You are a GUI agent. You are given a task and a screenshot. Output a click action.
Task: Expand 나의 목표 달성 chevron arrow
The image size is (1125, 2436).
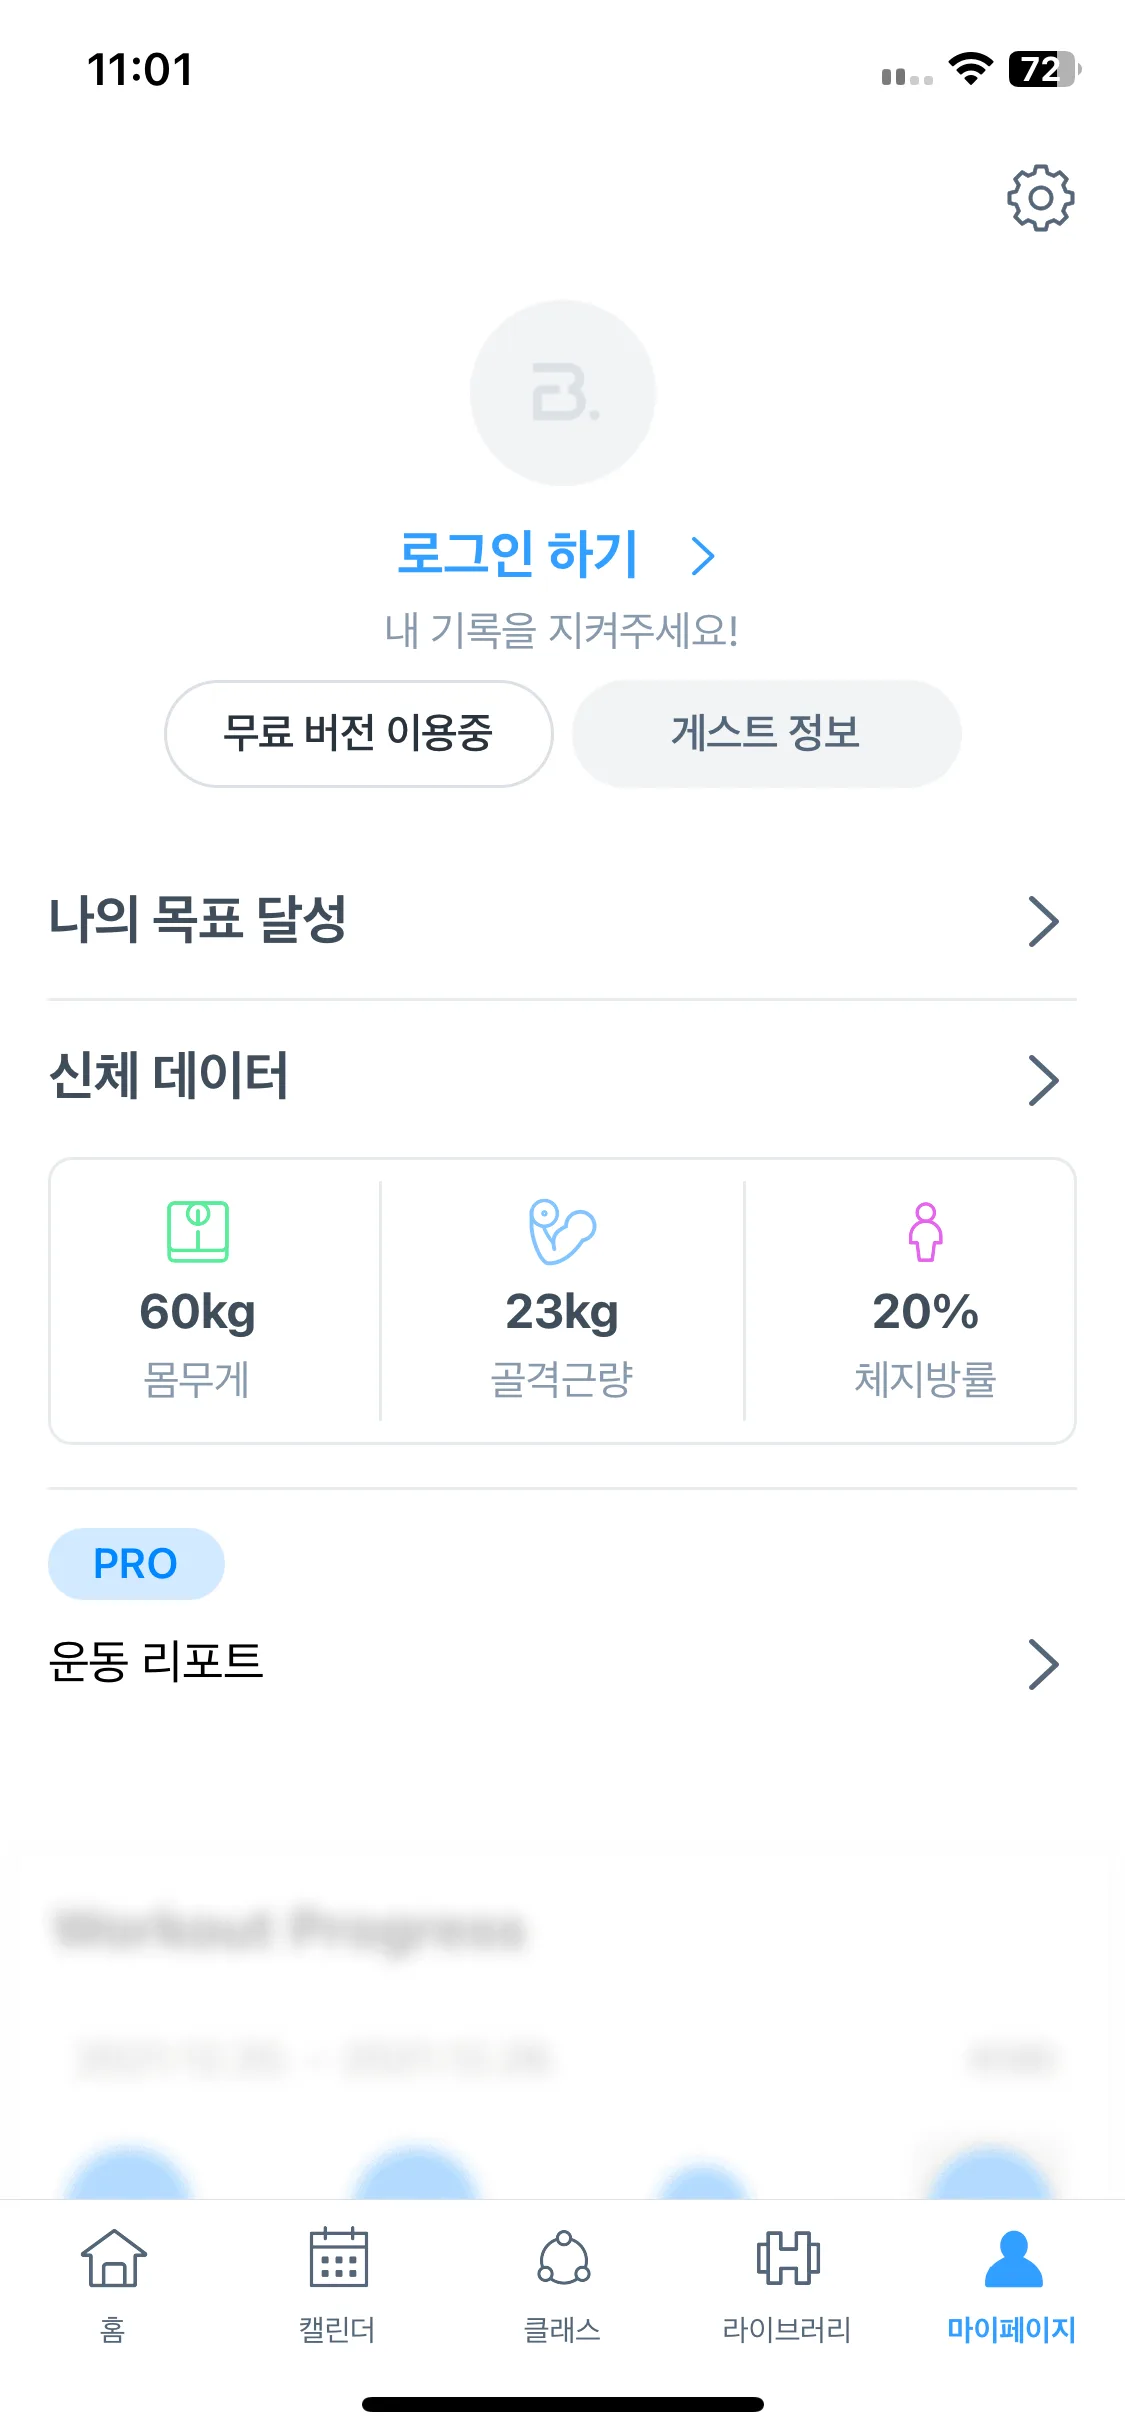point(1043,921)
